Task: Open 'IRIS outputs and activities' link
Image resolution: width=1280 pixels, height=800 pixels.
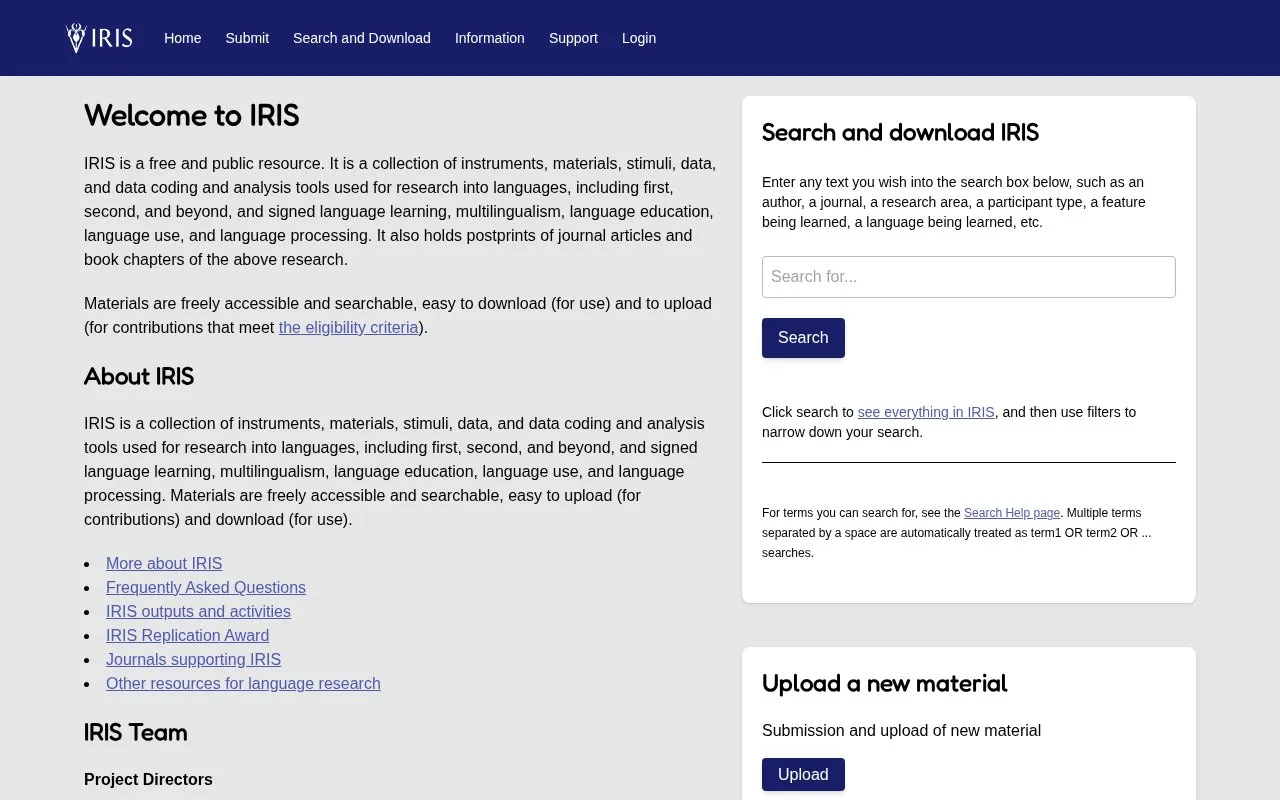Action: (198, 612)
